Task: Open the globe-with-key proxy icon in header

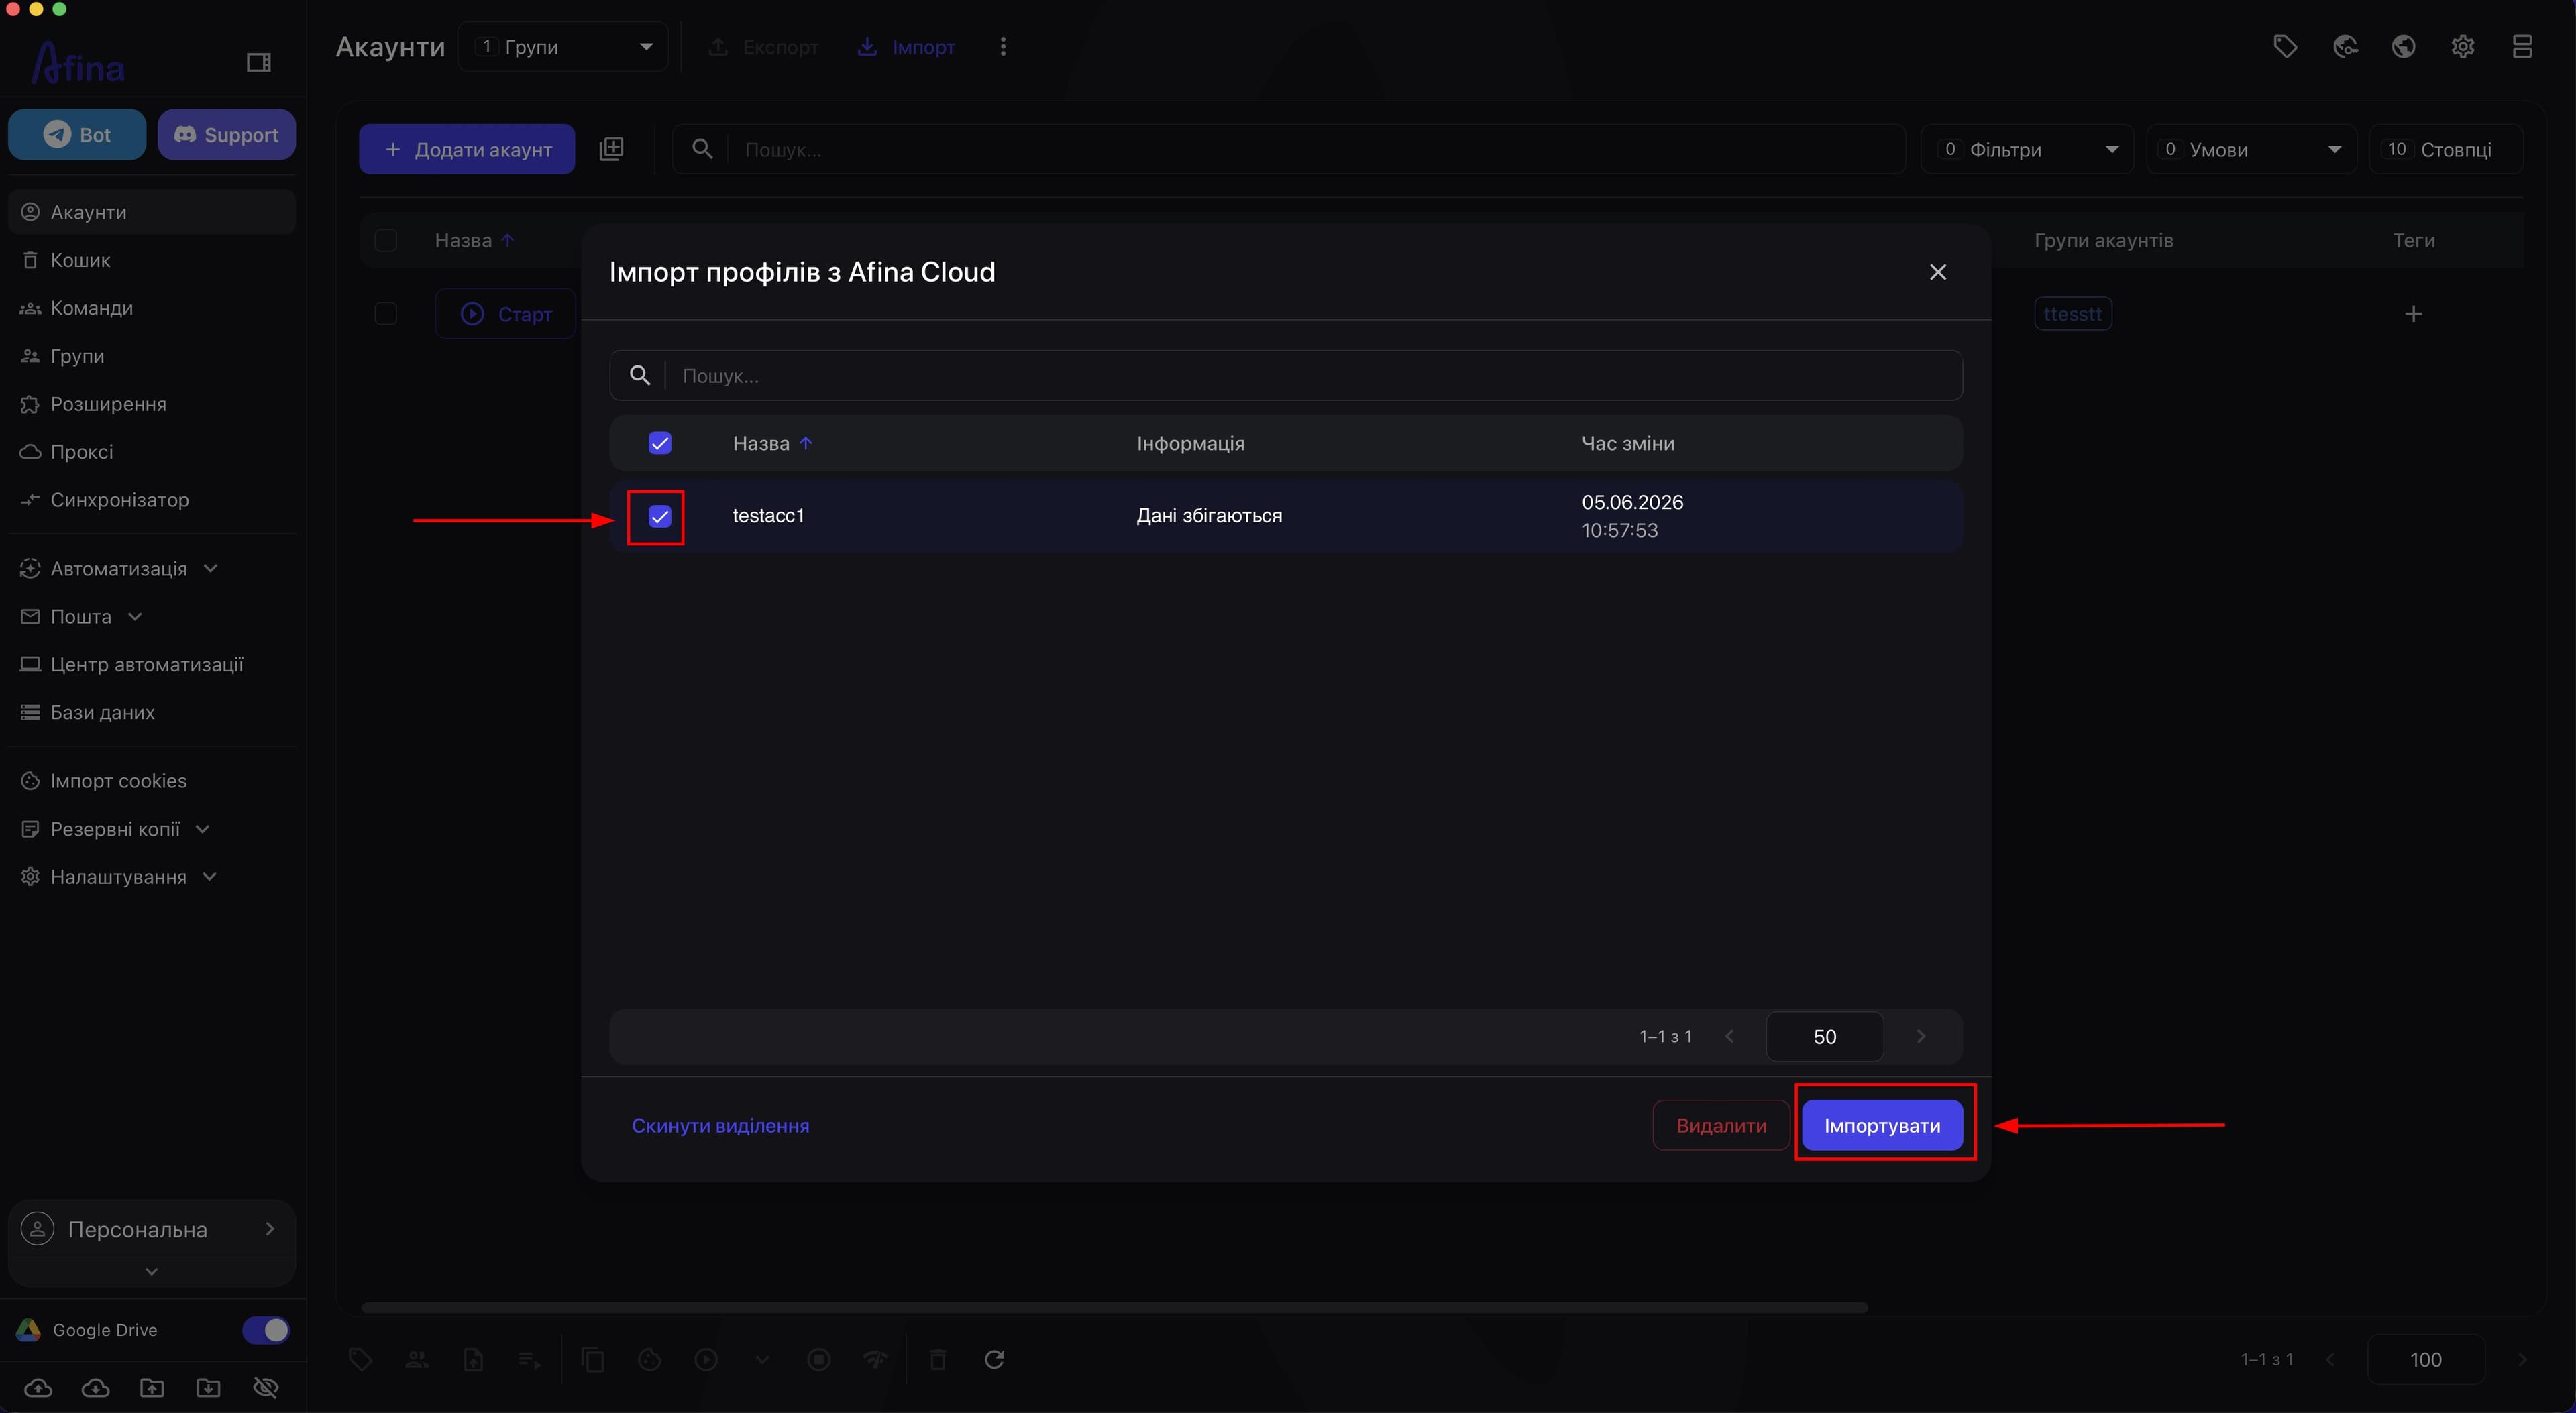Action: [2345, 47]
